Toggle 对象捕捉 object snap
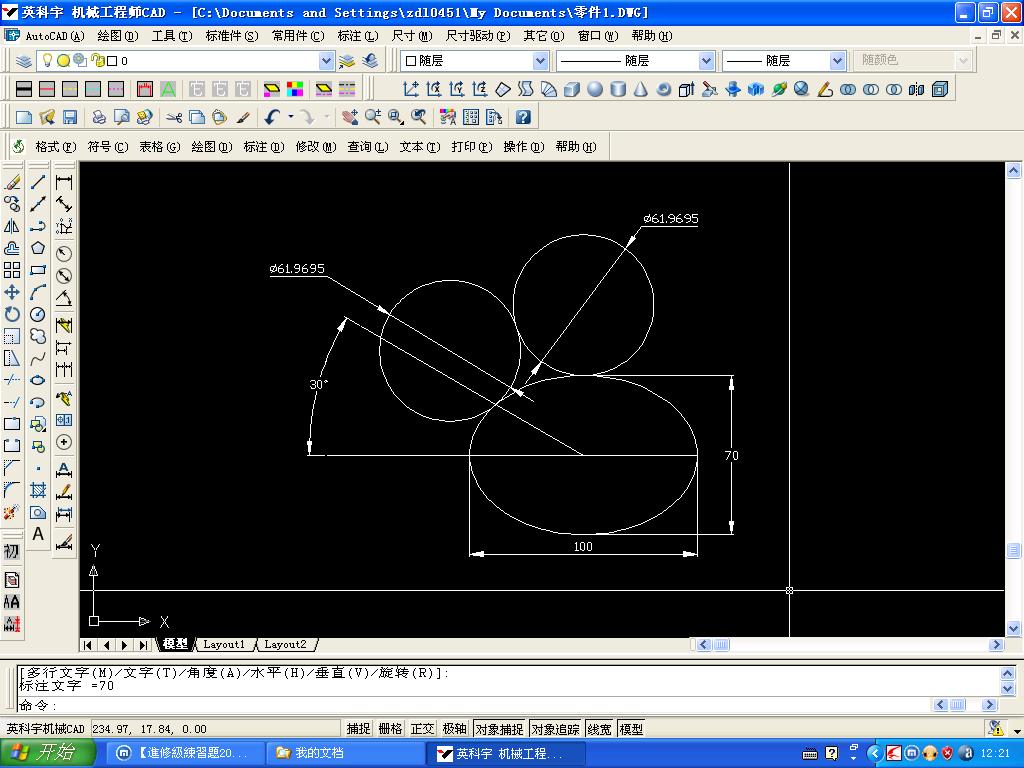This screenshot has width=1024, height=768. [499, 729]
